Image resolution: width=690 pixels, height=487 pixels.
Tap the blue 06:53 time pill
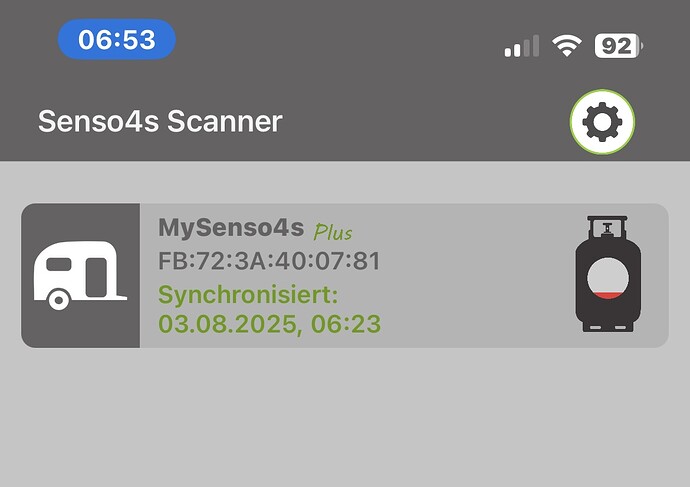[x=117, y=40]
